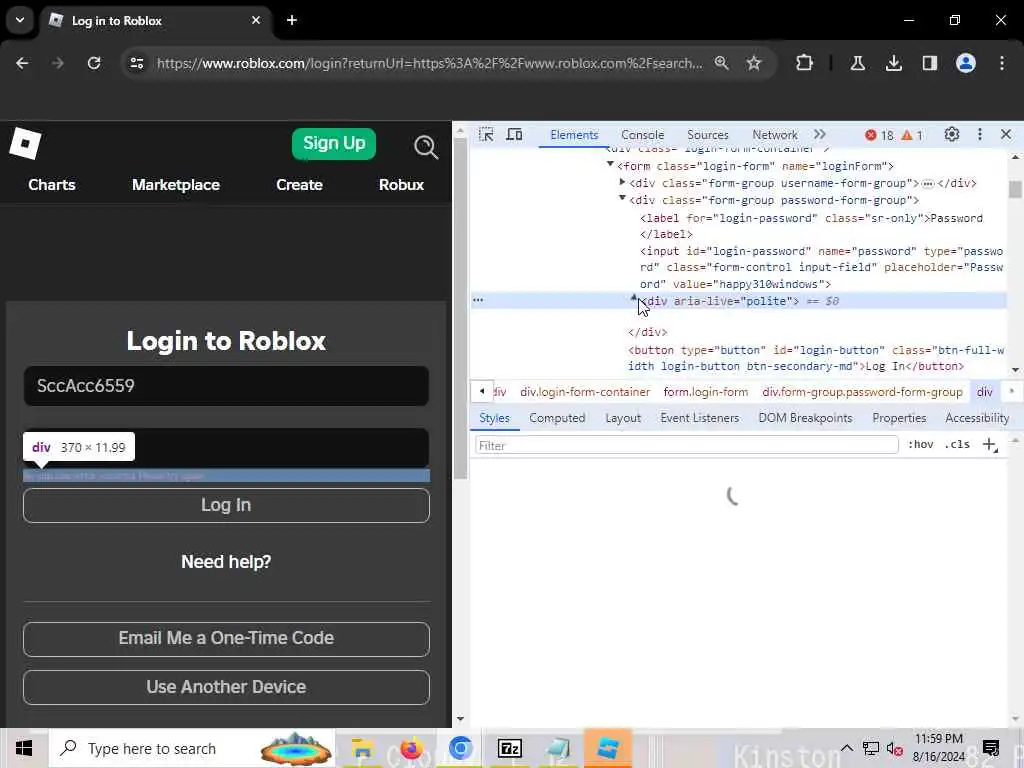The width and height of the screenshot is (1024, 768).
Task: Toggle :hov element state panel
Action: pyautogui.click(x=920, y=445)
